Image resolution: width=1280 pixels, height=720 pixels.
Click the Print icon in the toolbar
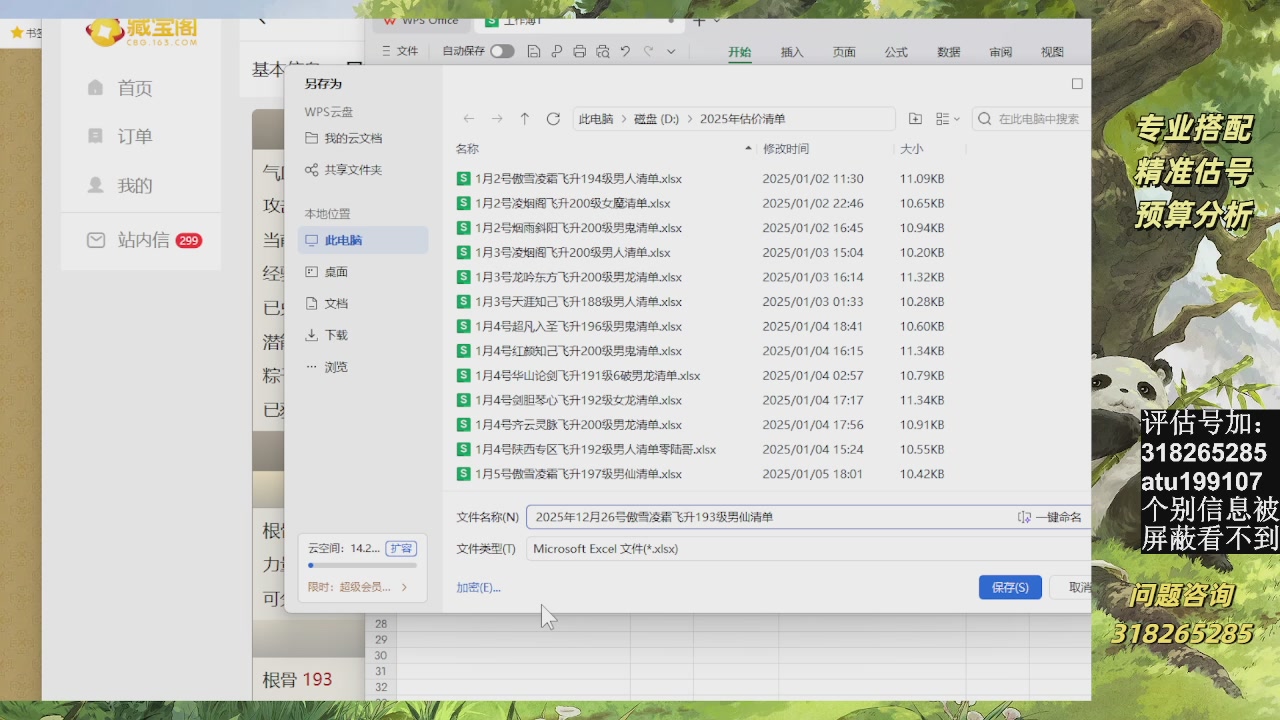click(x=580, y=51)
